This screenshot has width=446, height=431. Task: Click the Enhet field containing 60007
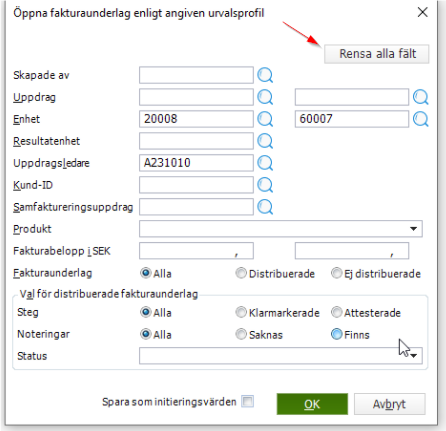point(352,119)
